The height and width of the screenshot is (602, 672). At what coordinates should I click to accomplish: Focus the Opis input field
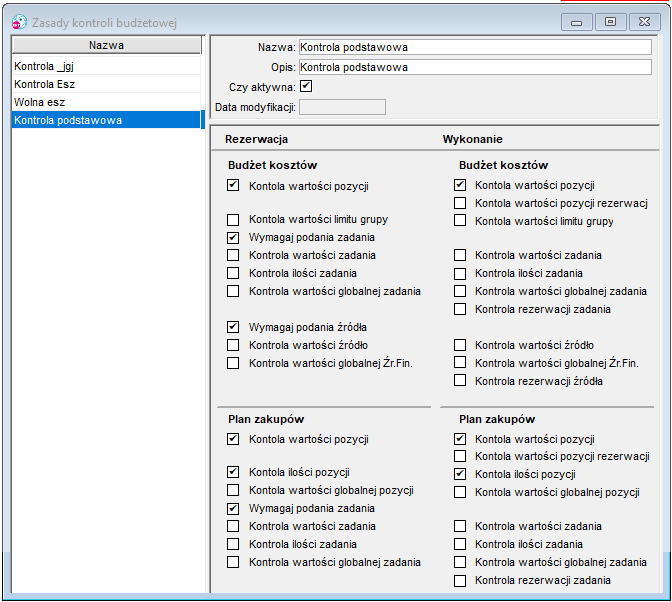[475, 67]
